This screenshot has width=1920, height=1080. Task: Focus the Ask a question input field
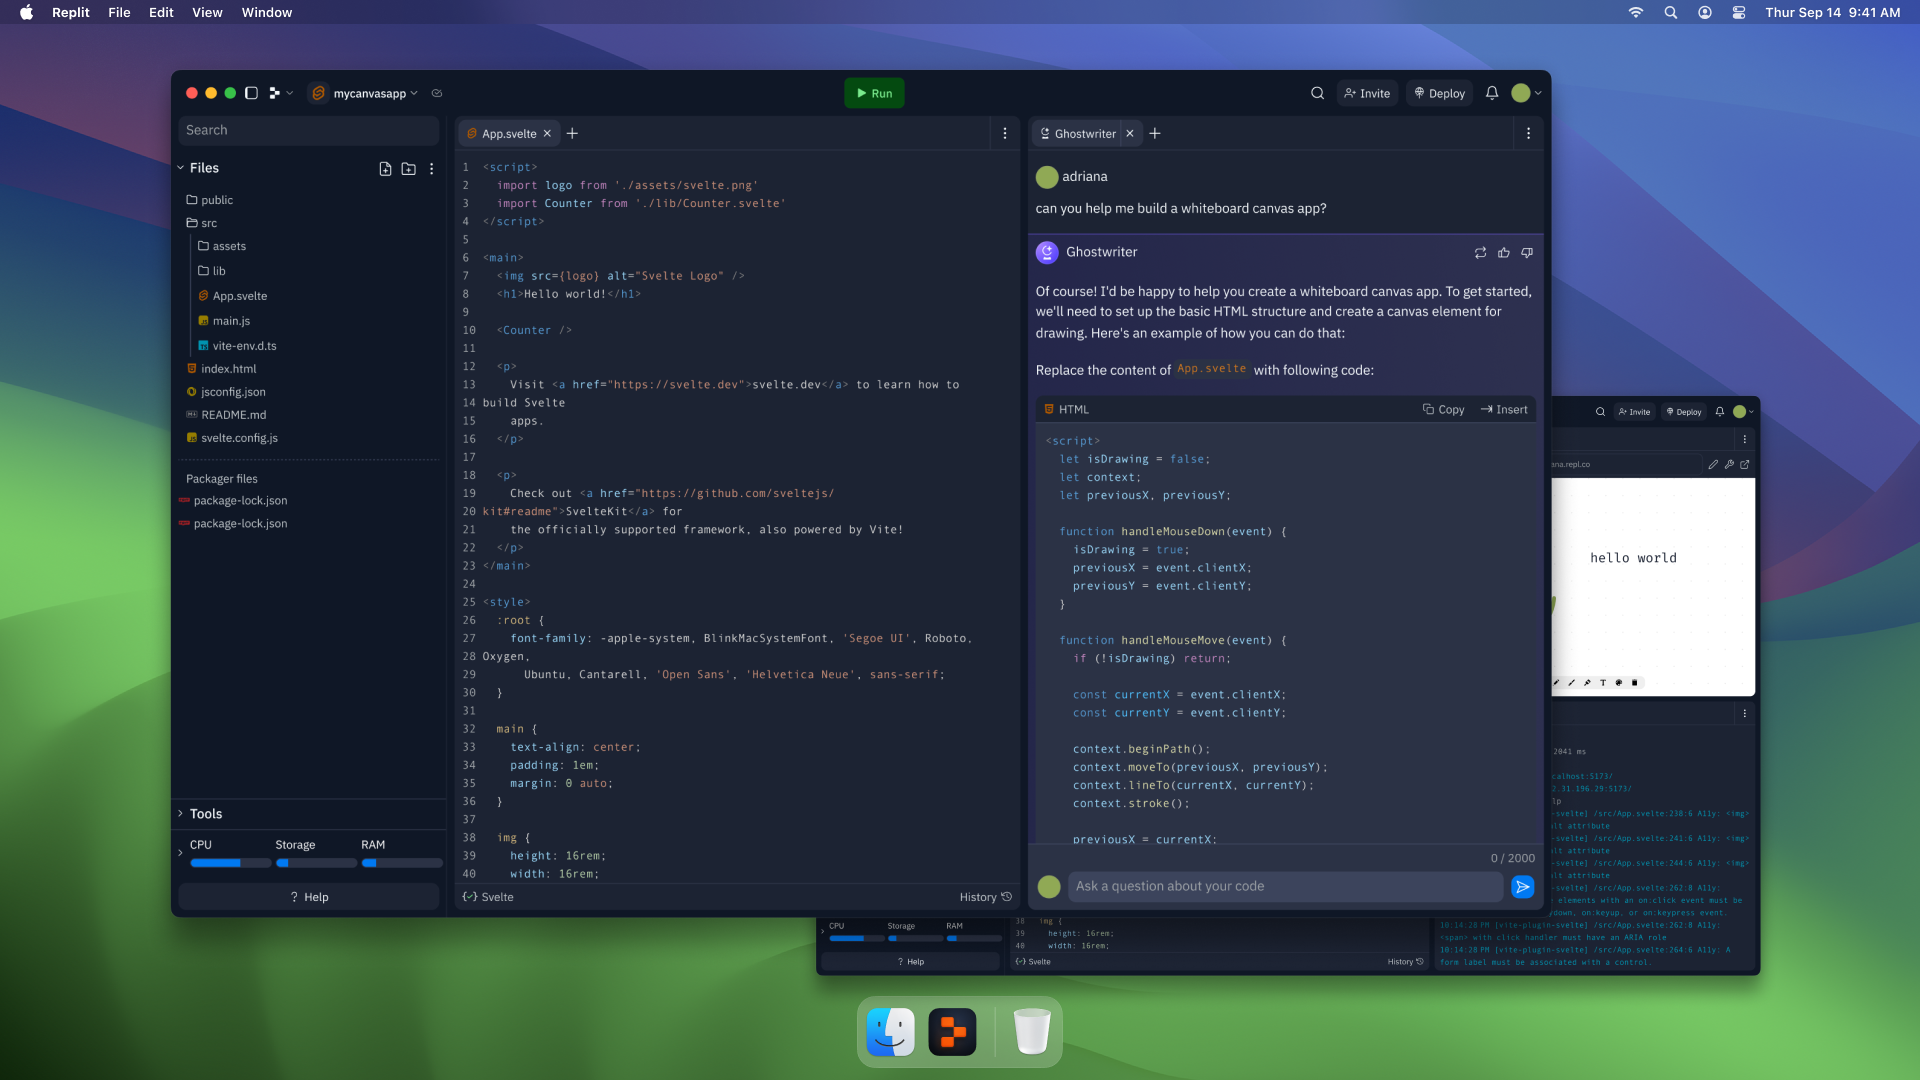point(1284,887)
